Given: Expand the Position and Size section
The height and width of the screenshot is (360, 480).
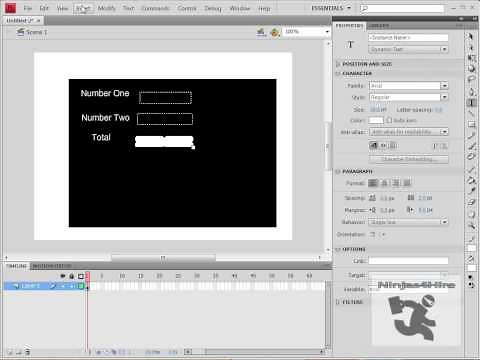Looking at the screenshot, I should (x=338, y=64).
